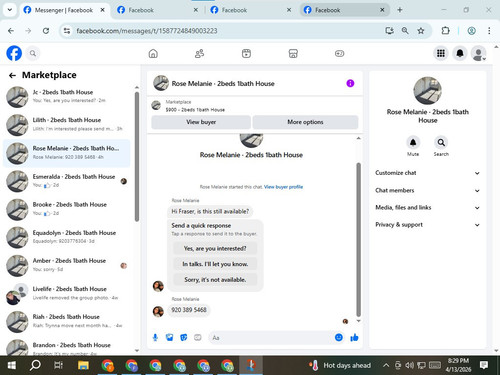The width and height of the screenshot is (500, 375).
Task: Click the voice clip microphone icon
Action: (155, 338)
